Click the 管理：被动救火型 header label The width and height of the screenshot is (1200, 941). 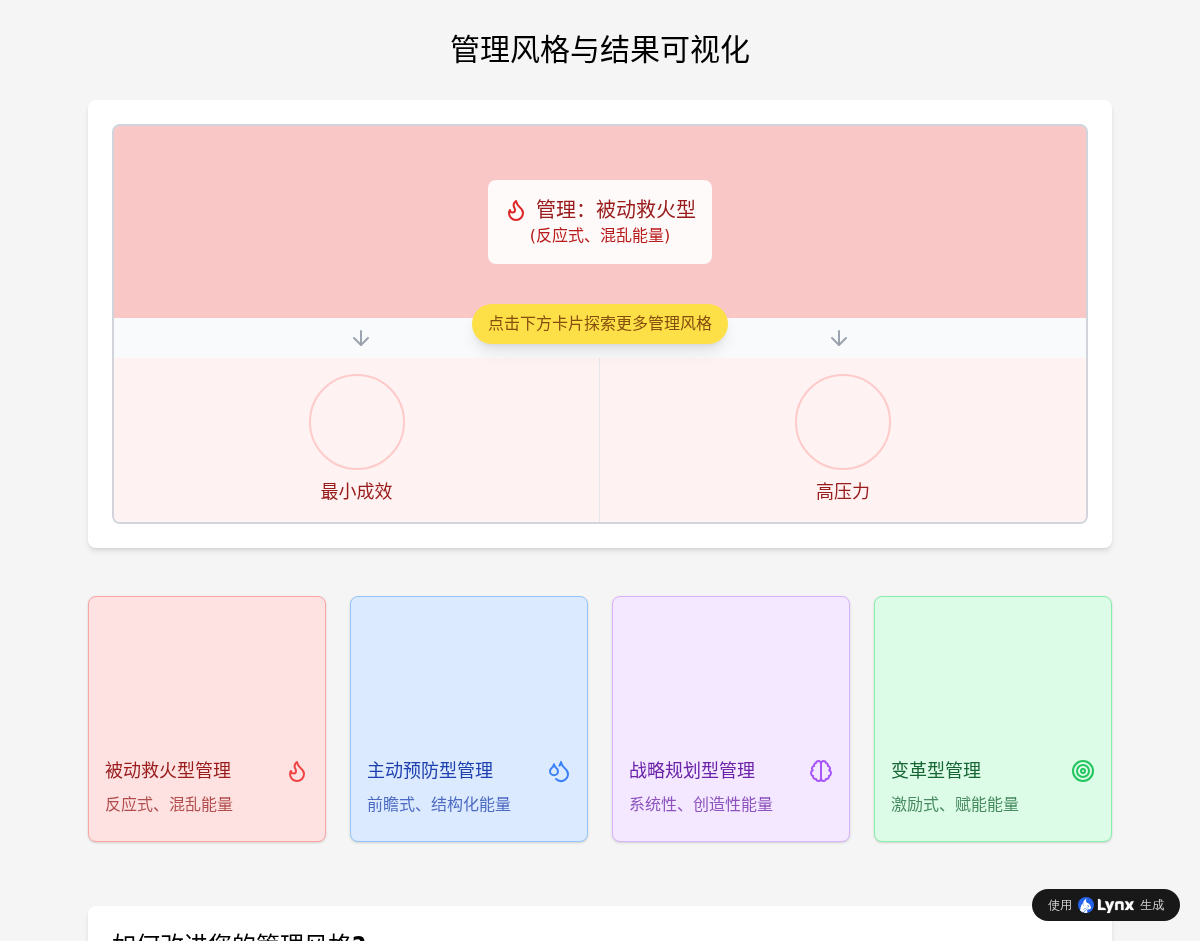615,209
